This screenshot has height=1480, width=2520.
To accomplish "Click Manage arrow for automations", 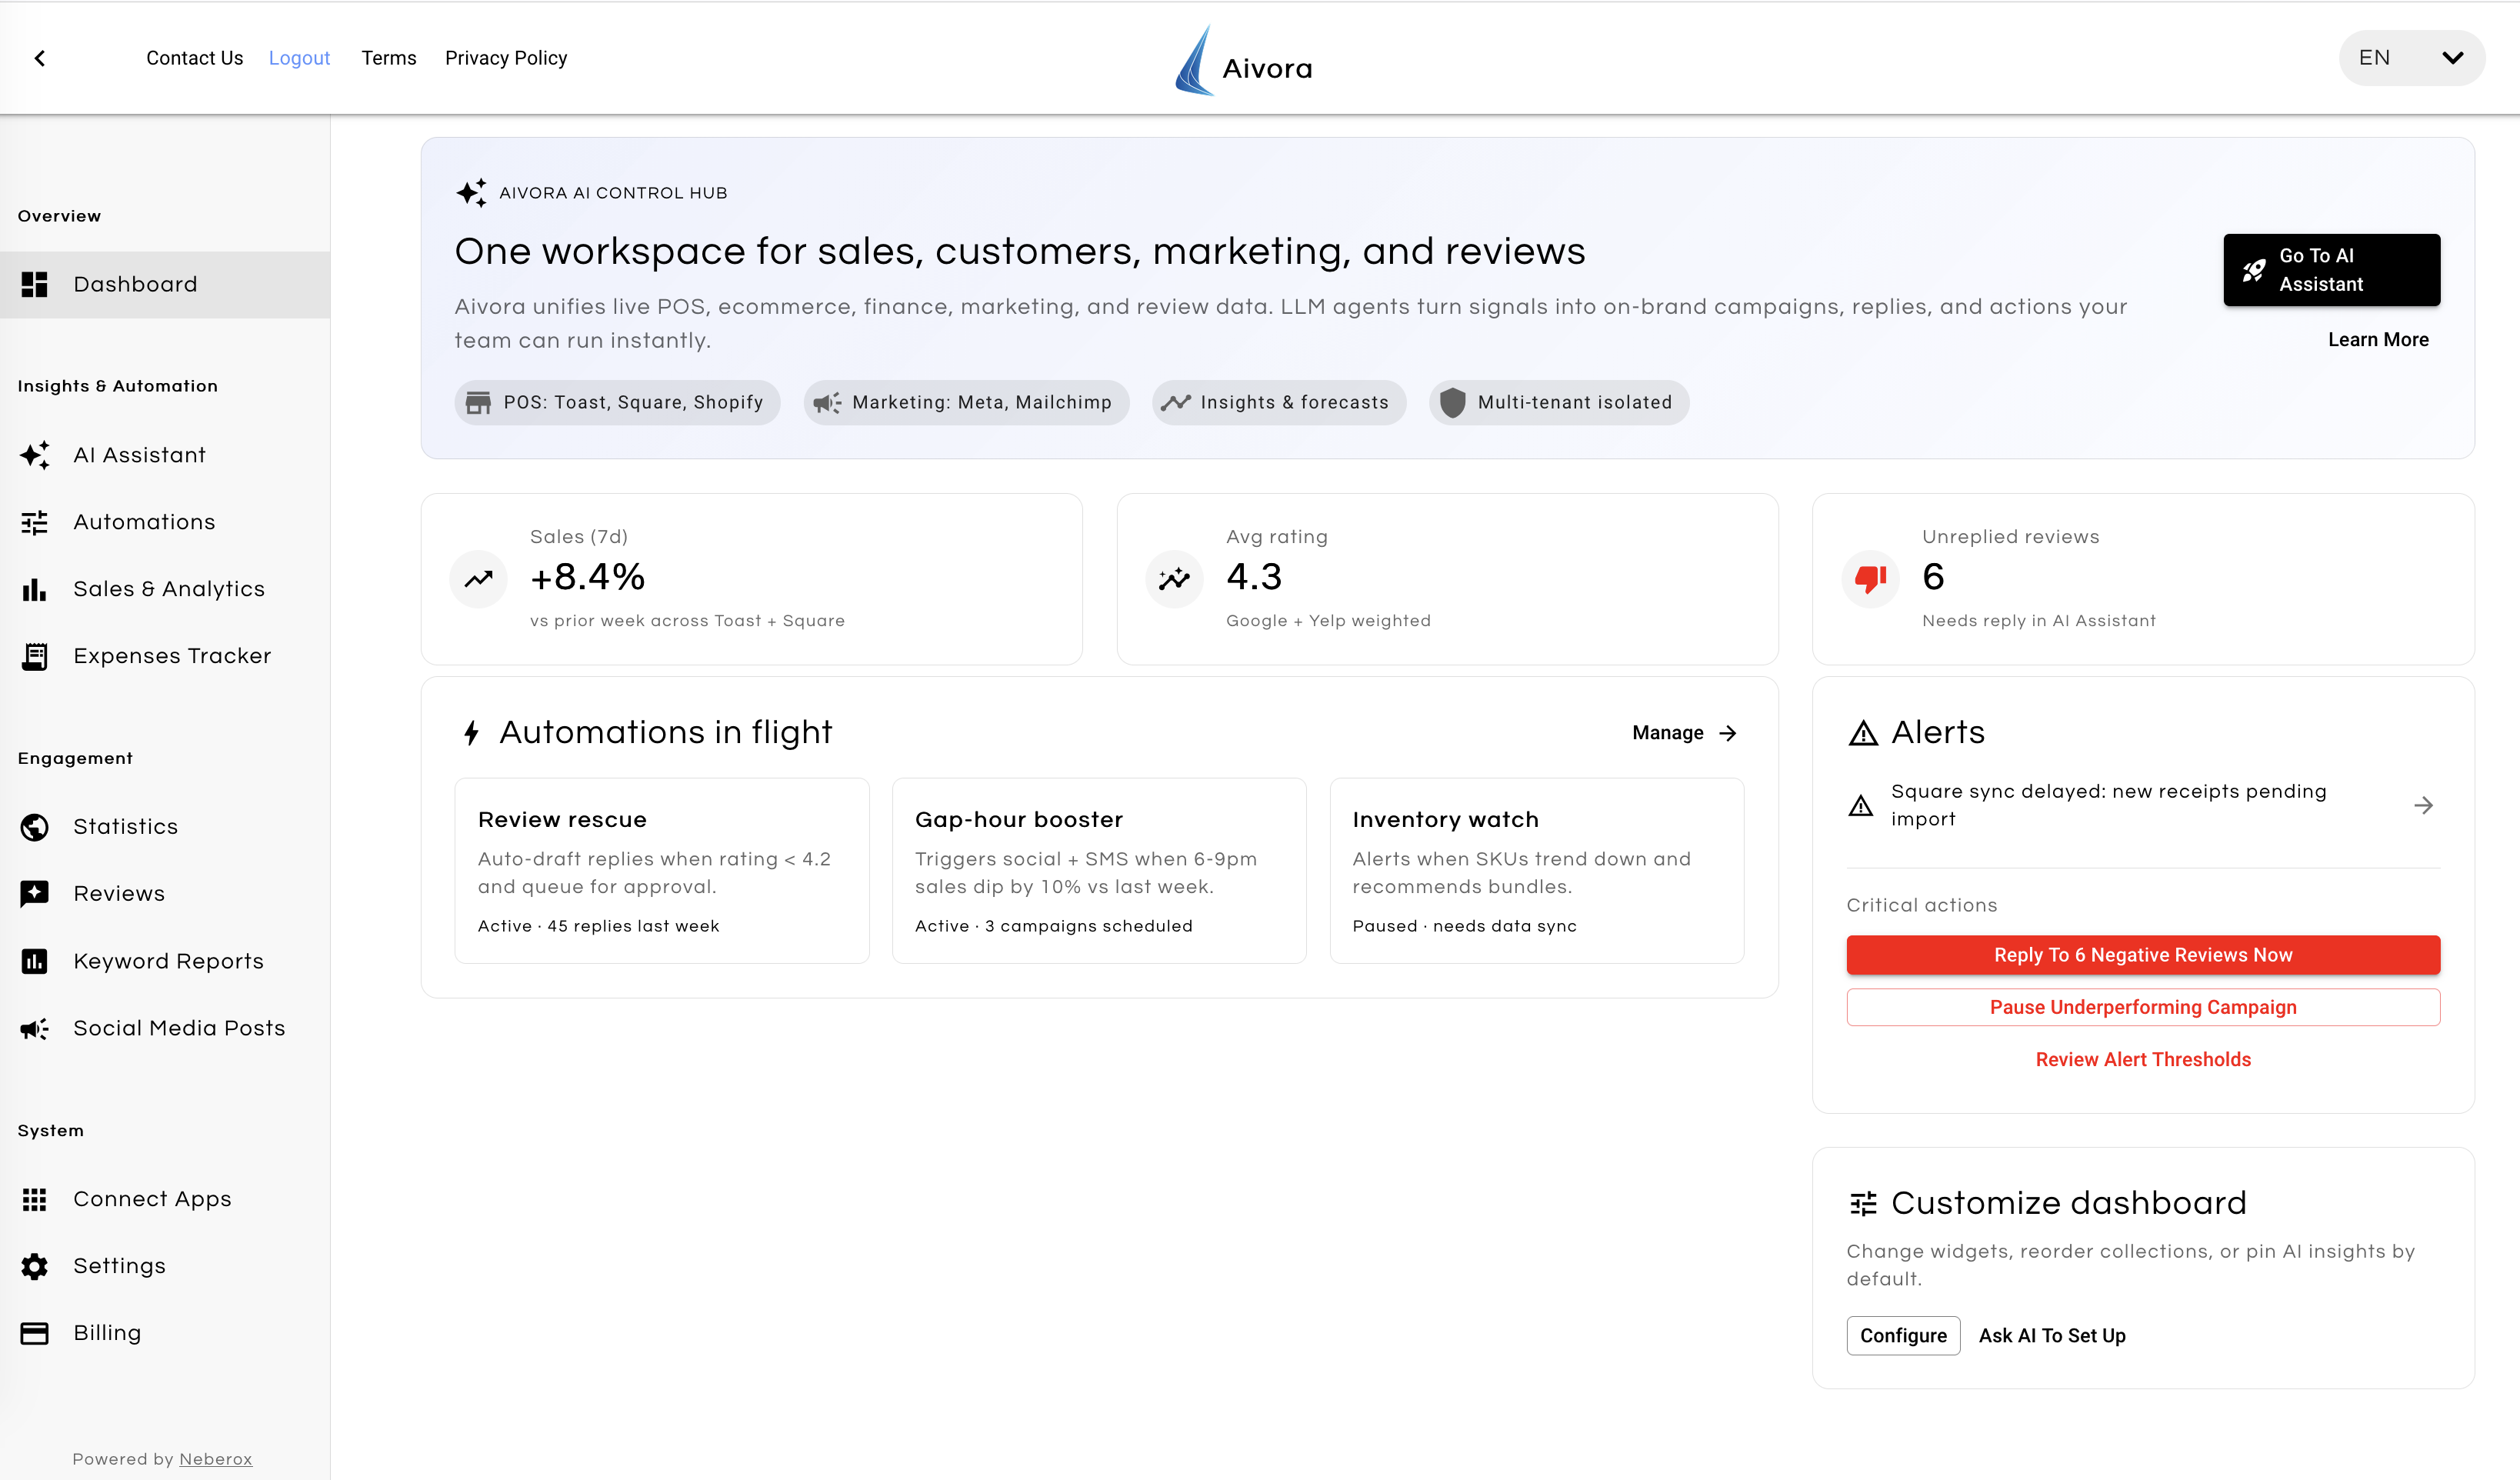I will [1727, 733].
